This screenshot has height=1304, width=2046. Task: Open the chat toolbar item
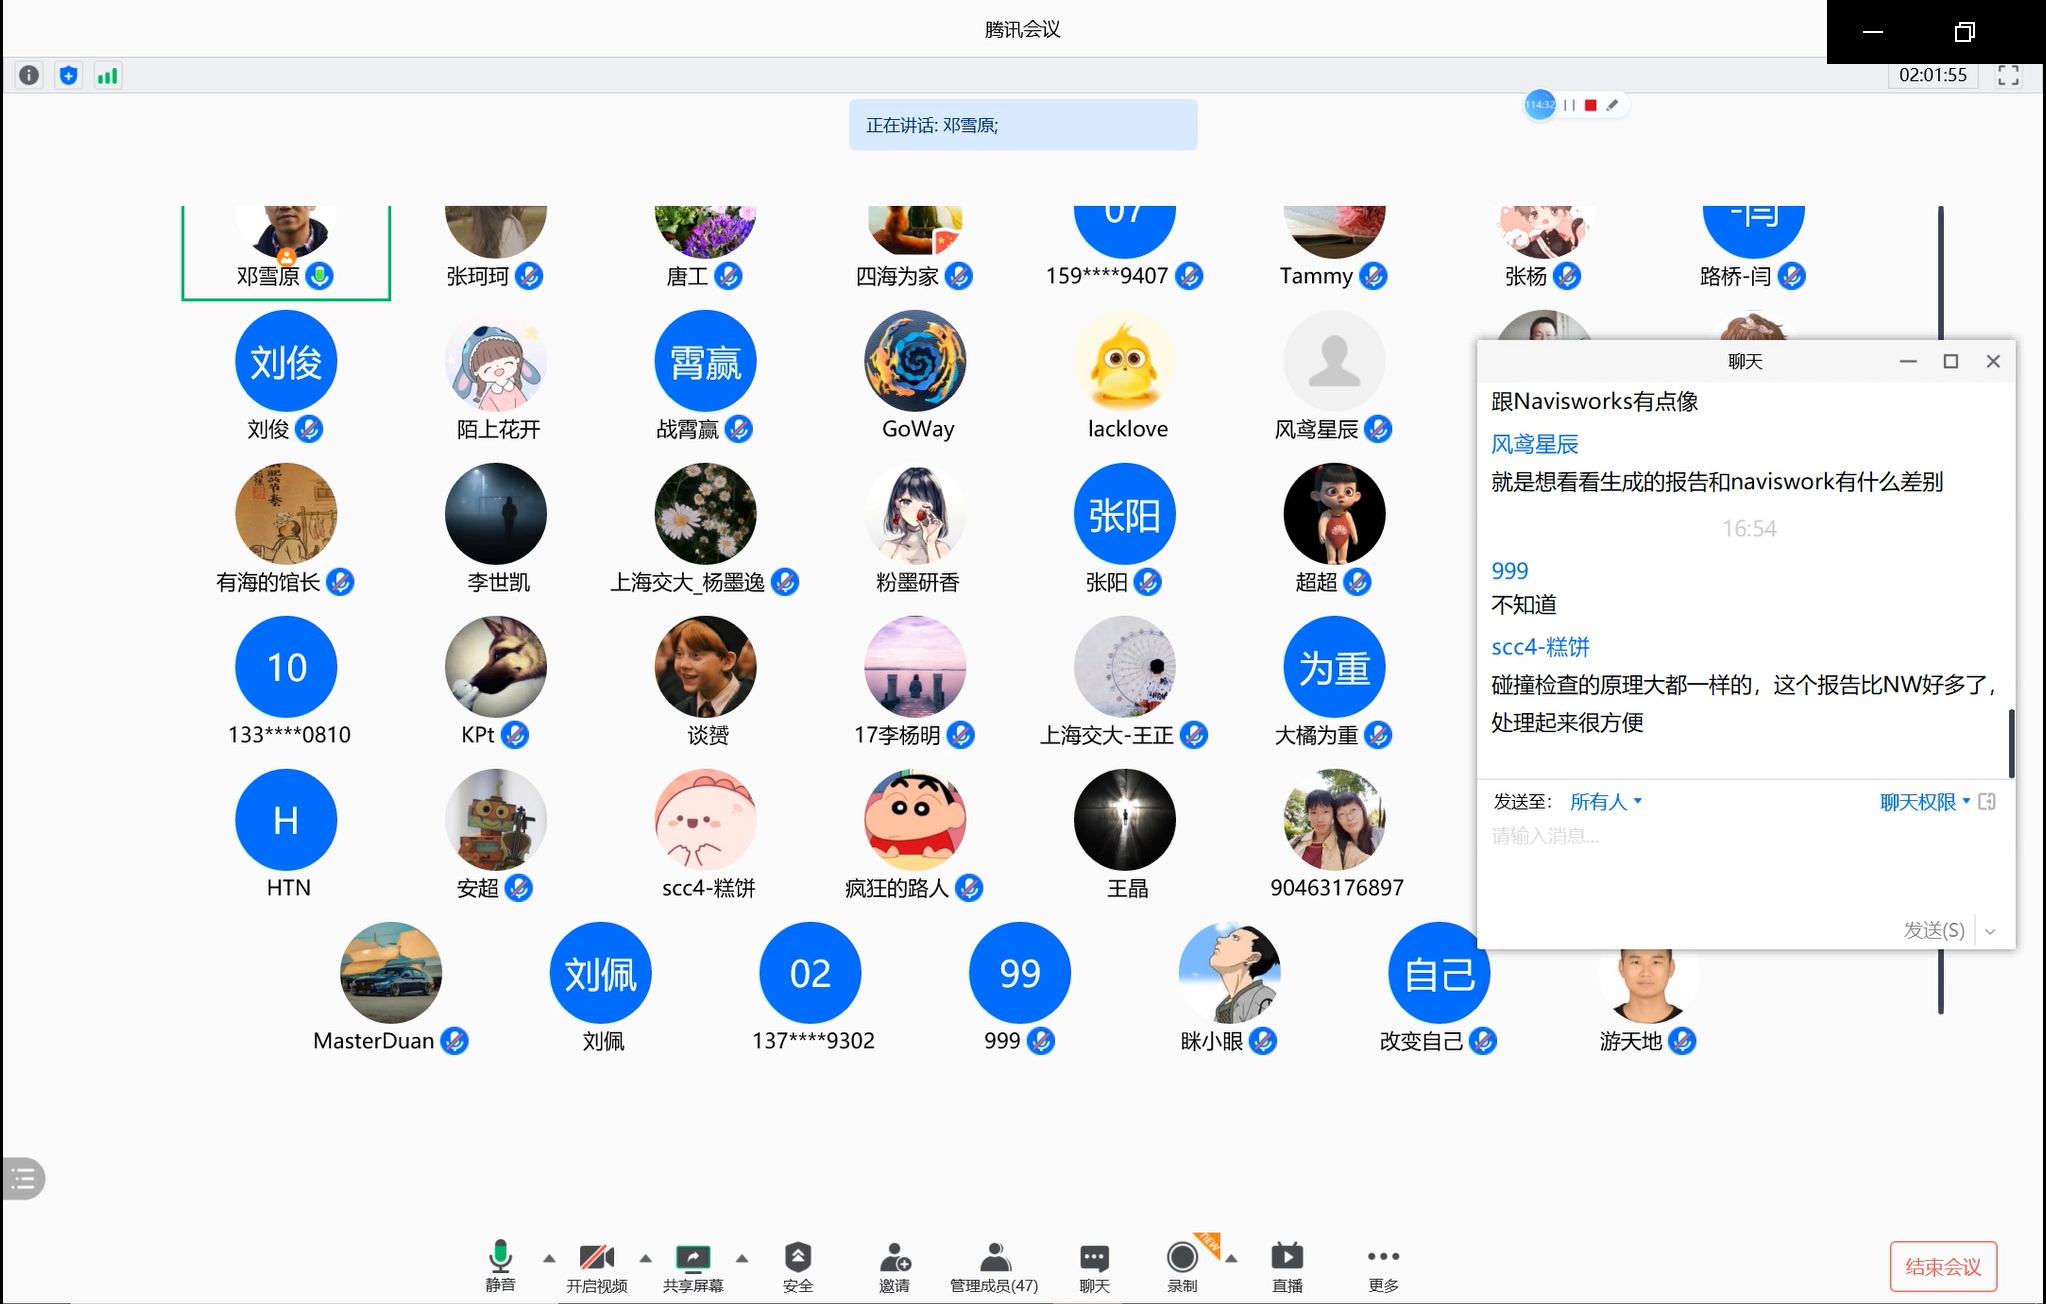pyautogui.click(x=1094, y=1258)
